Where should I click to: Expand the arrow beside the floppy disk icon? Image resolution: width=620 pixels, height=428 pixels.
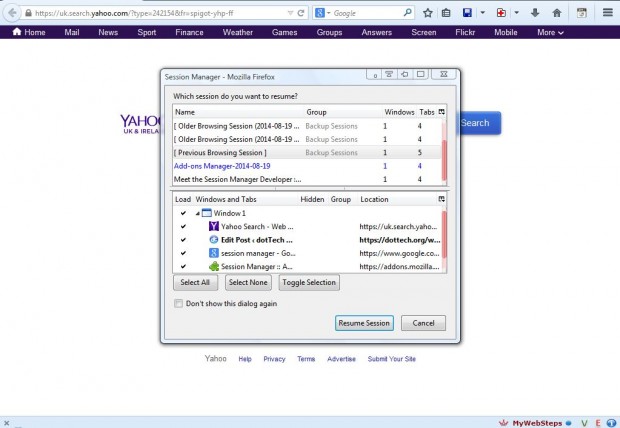point(482,13)
